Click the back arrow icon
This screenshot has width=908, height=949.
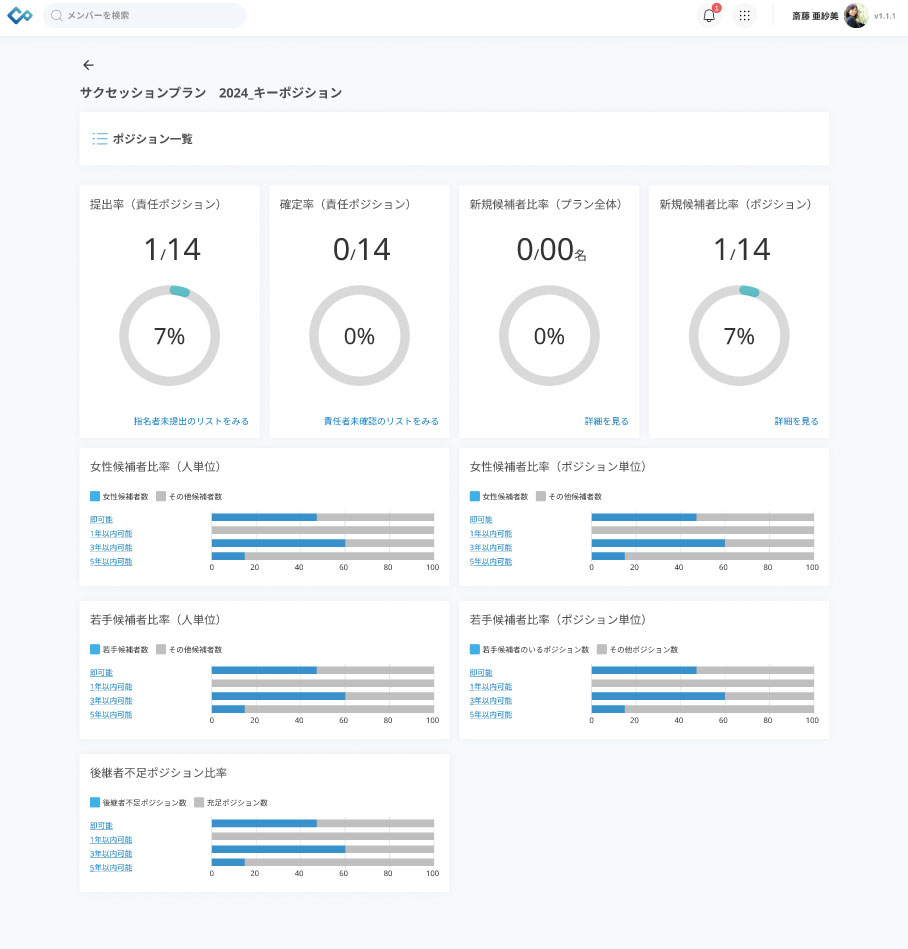88,65
